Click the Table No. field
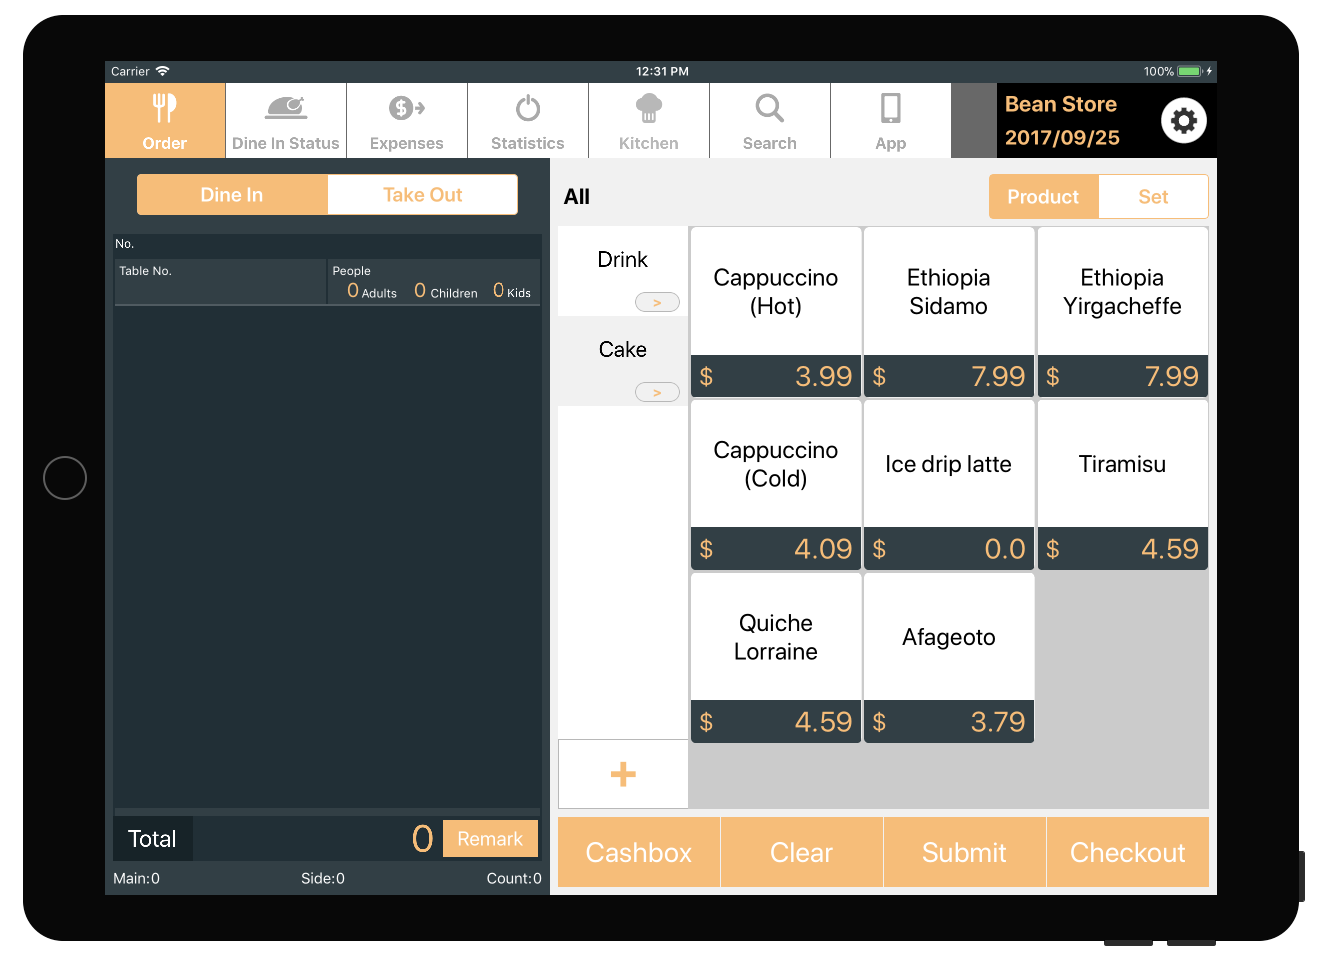This screenshot has width=1327, height=956. pos(220,283)
